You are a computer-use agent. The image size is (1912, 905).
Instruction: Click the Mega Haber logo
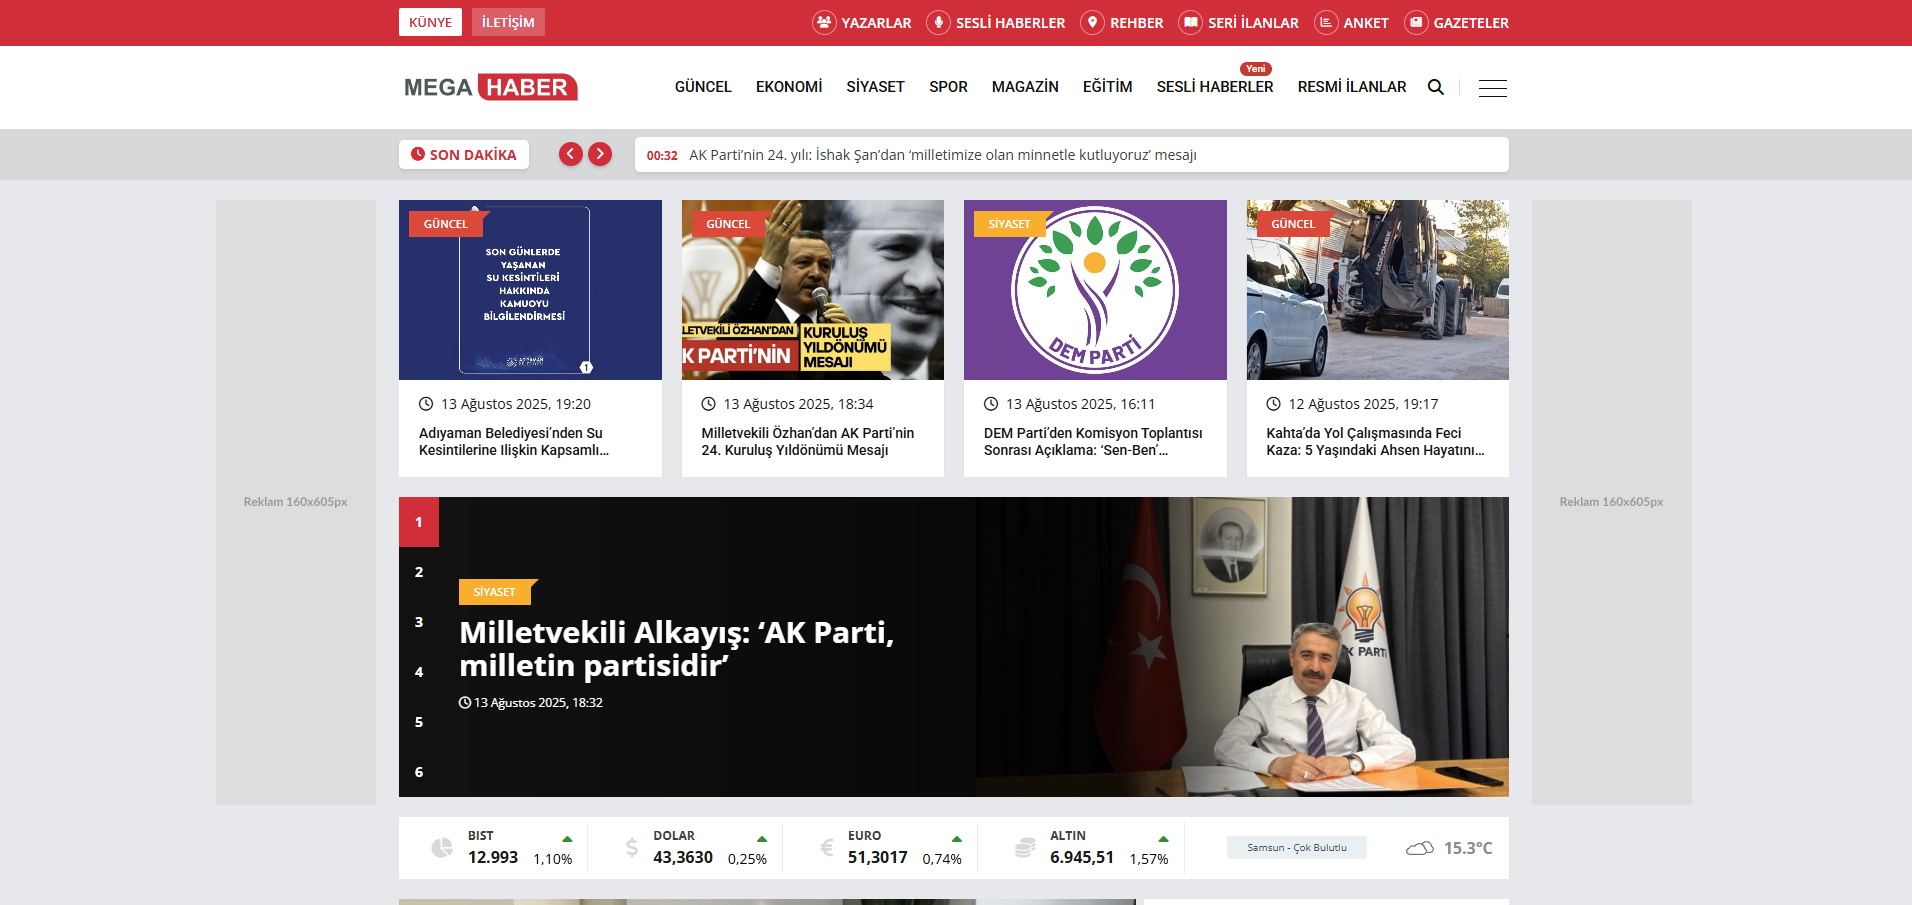pyautogui.click(x=491, y=87)
